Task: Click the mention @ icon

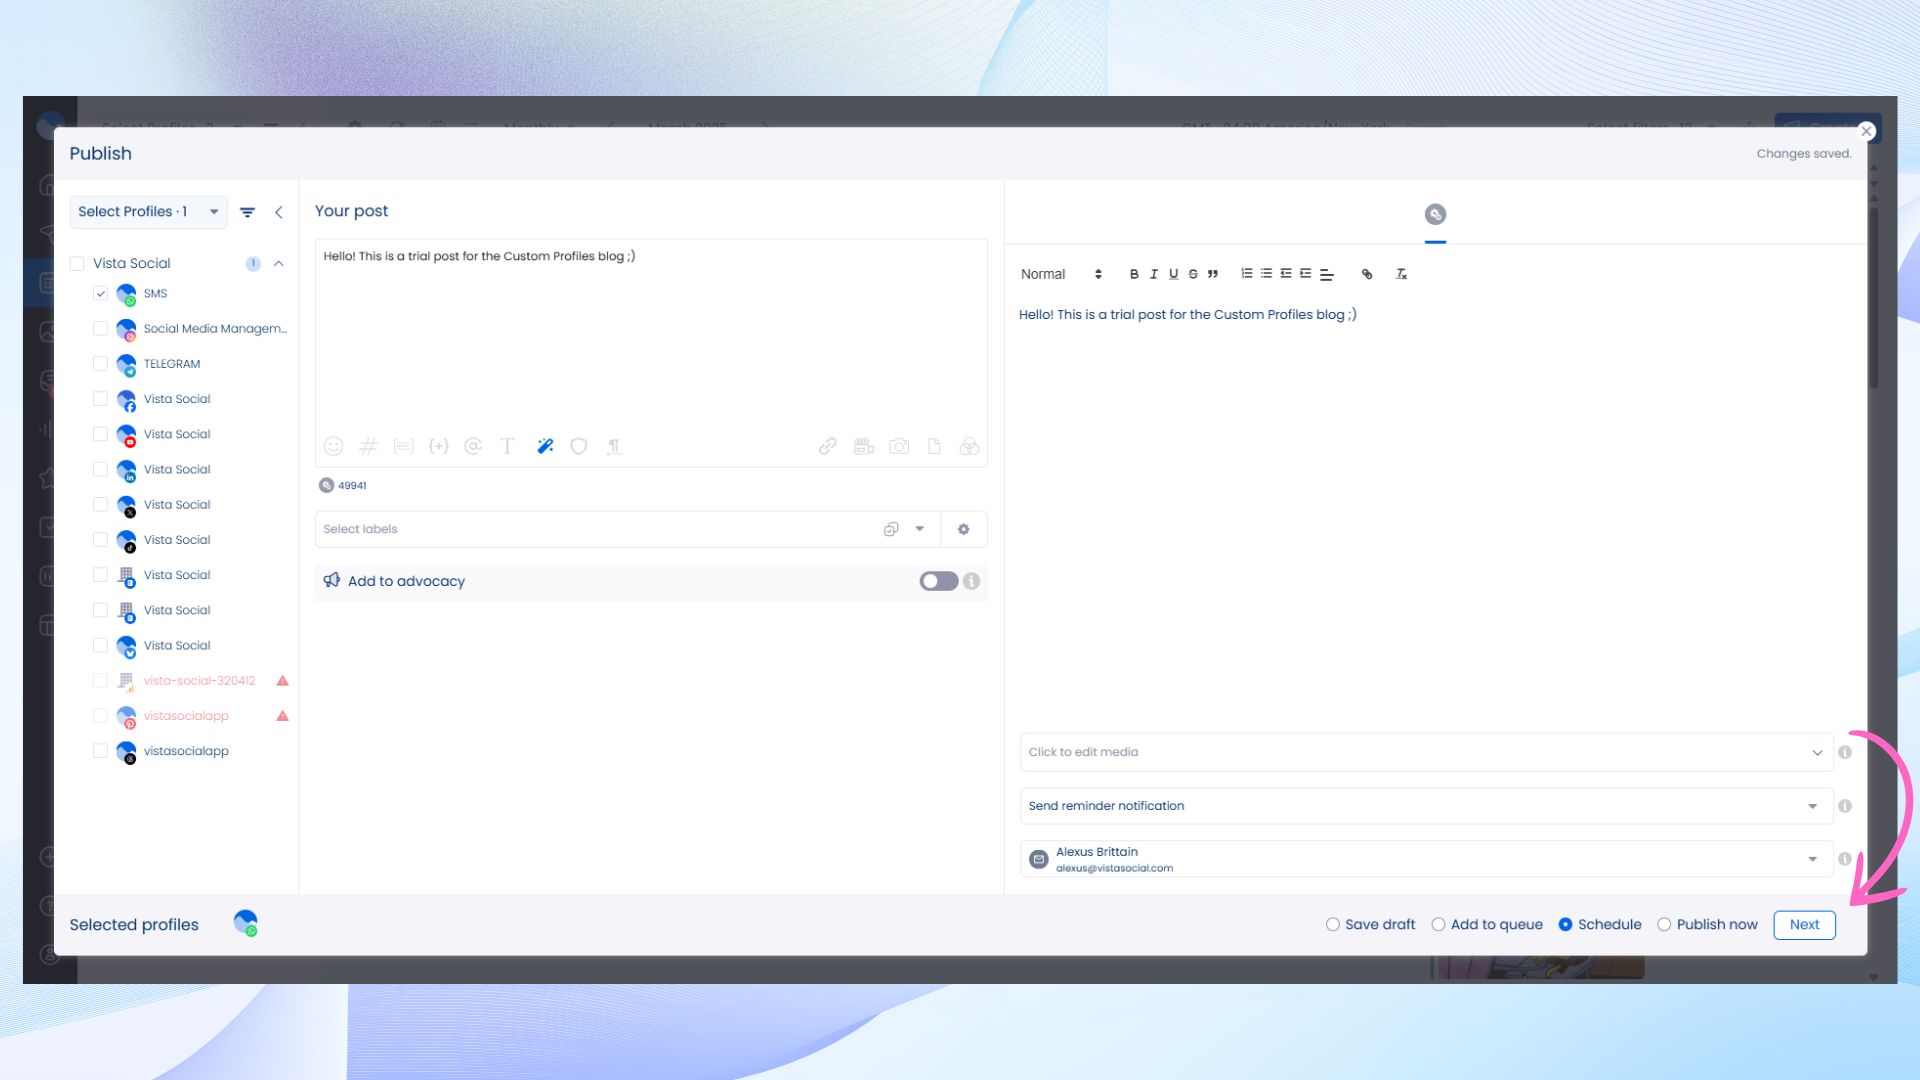Action: click(473, 447)
